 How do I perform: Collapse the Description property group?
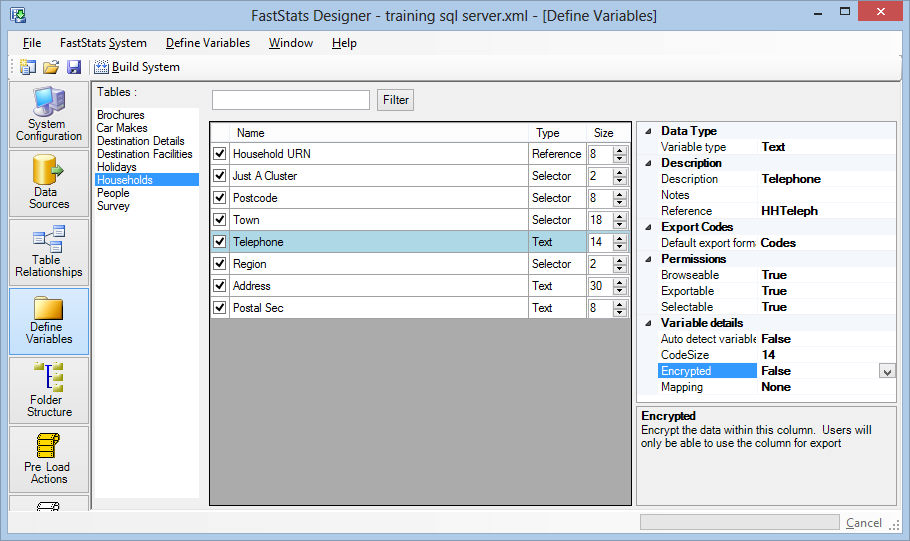click(648, 163)
